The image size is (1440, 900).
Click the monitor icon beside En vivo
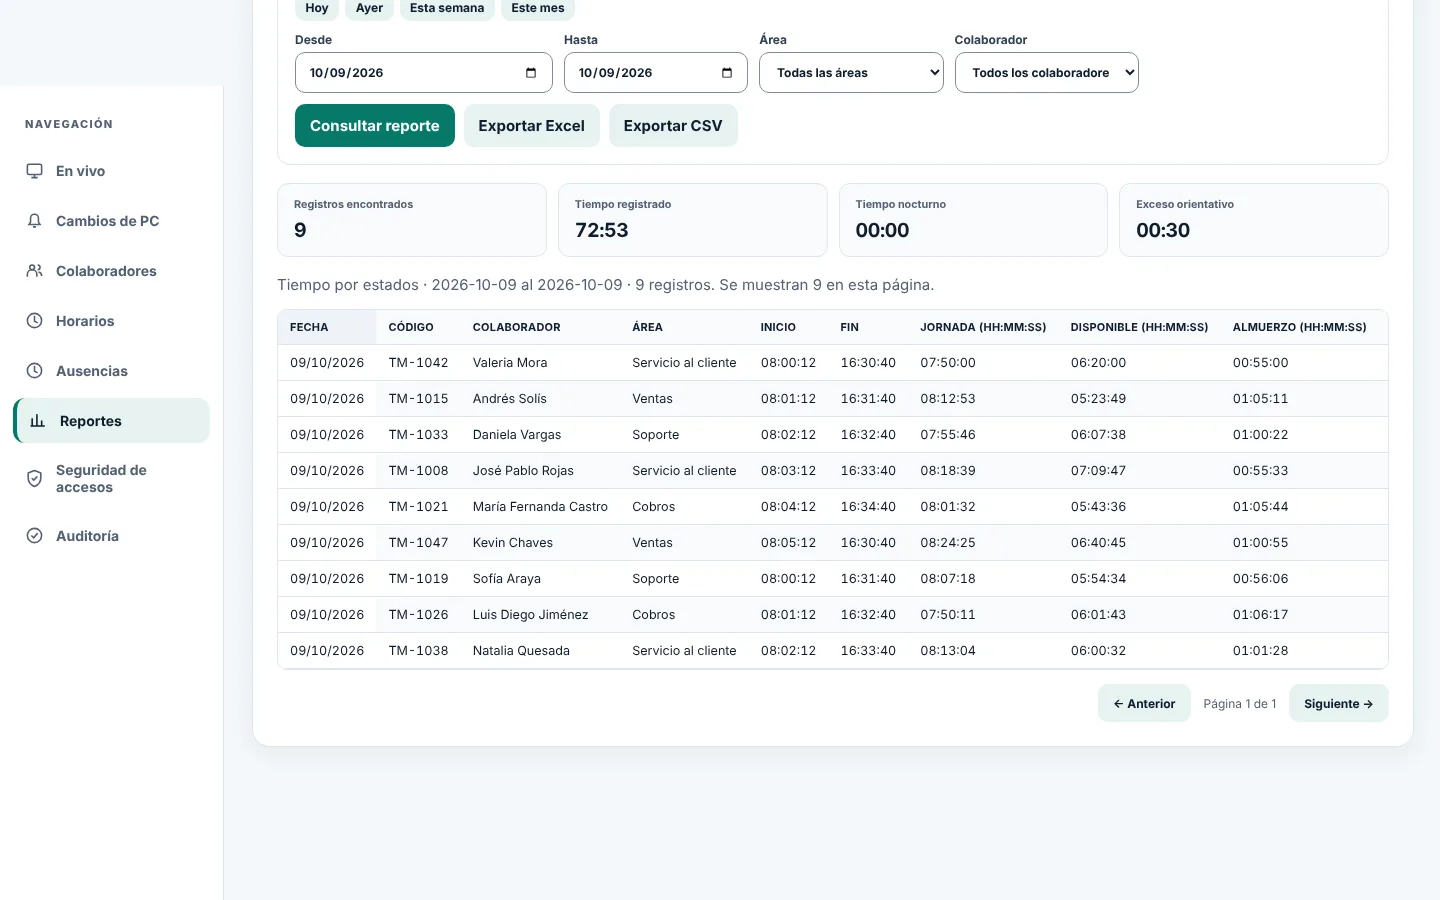point(35,171)
